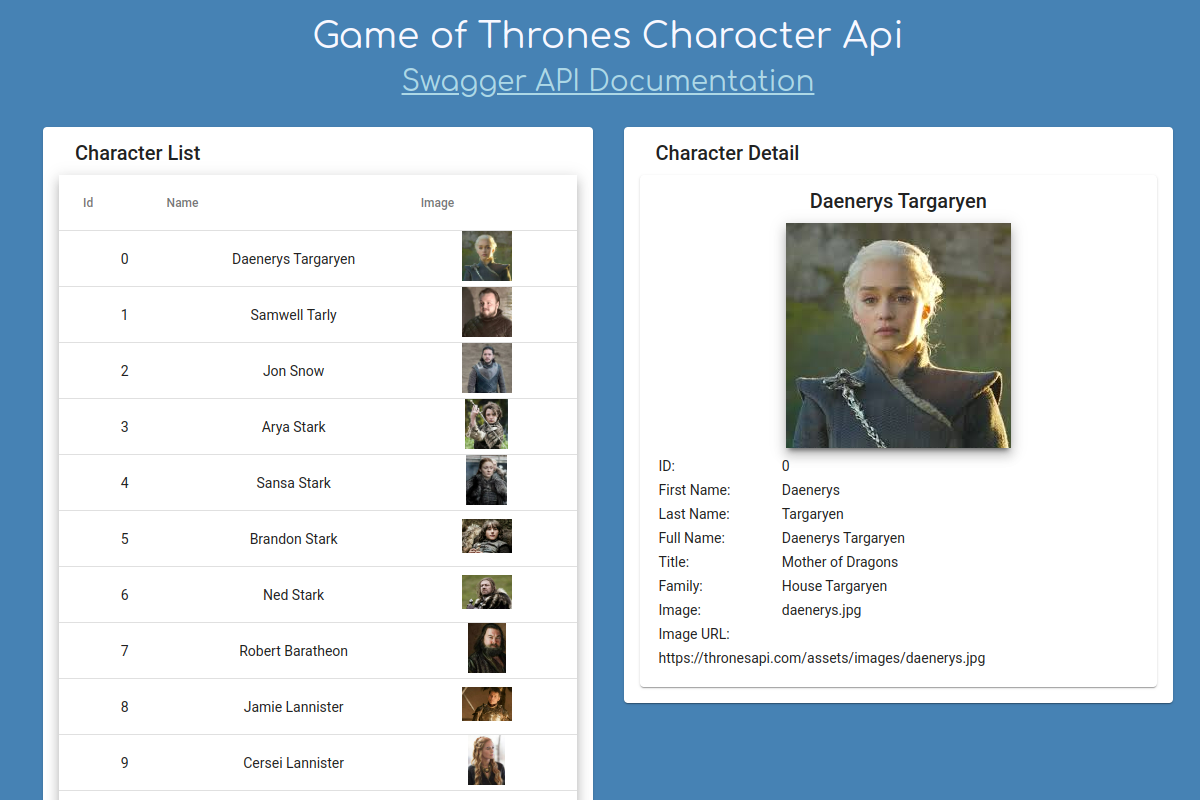Select the Jon Snow name cell
Viewport: 1200px width, 800px height.
[294, 371]
